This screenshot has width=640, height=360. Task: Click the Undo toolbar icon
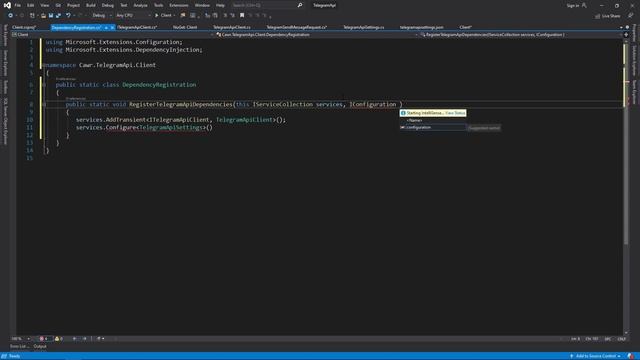[x=68, y=16]
